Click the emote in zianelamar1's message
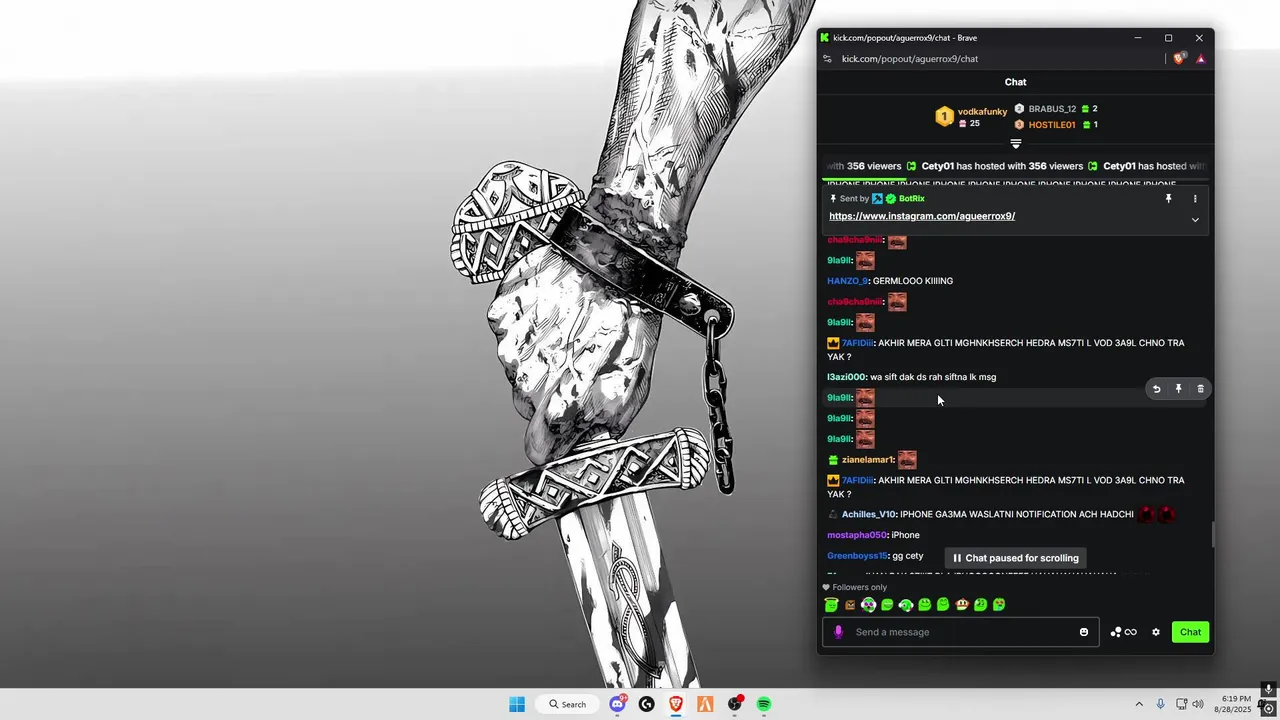 (x=907, y=460)
